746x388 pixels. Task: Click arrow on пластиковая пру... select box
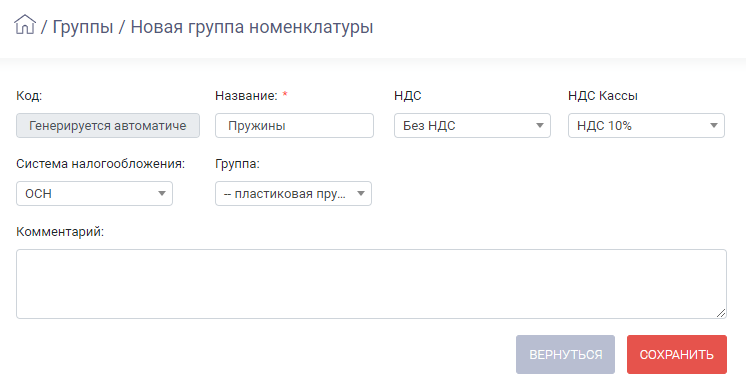(x=361, y=194)
